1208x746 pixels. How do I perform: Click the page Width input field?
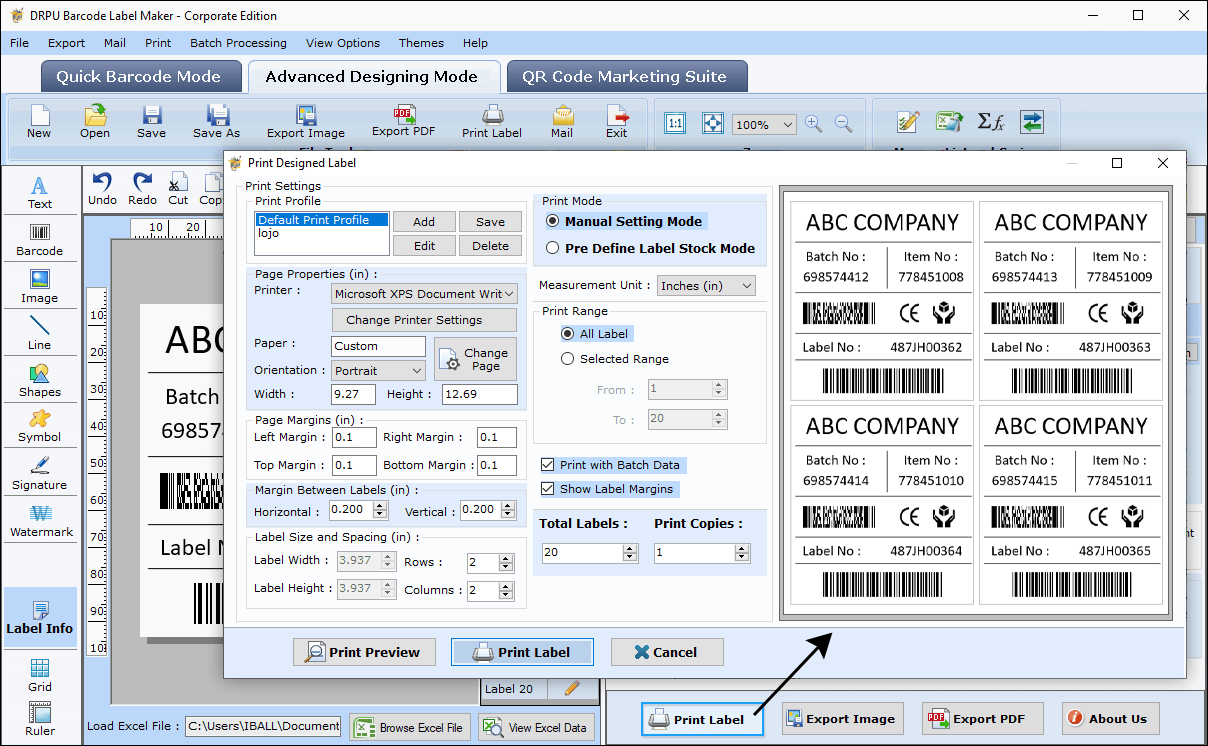click(353, 394)
